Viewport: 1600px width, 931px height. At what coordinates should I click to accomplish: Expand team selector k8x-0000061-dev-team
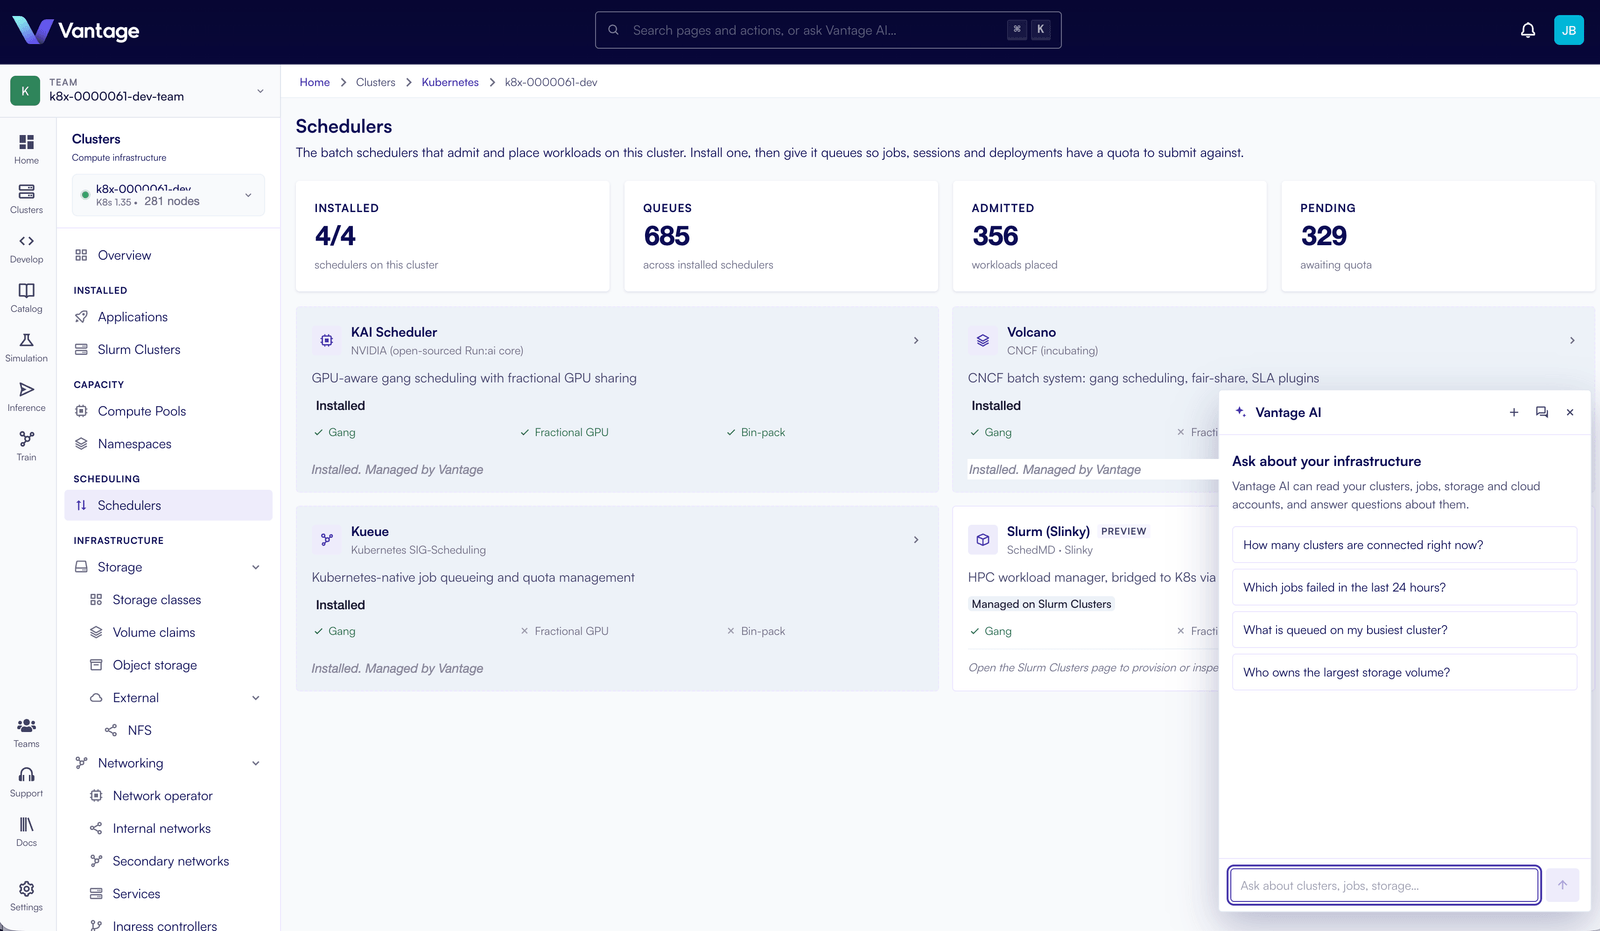click(x=140, y=91)
